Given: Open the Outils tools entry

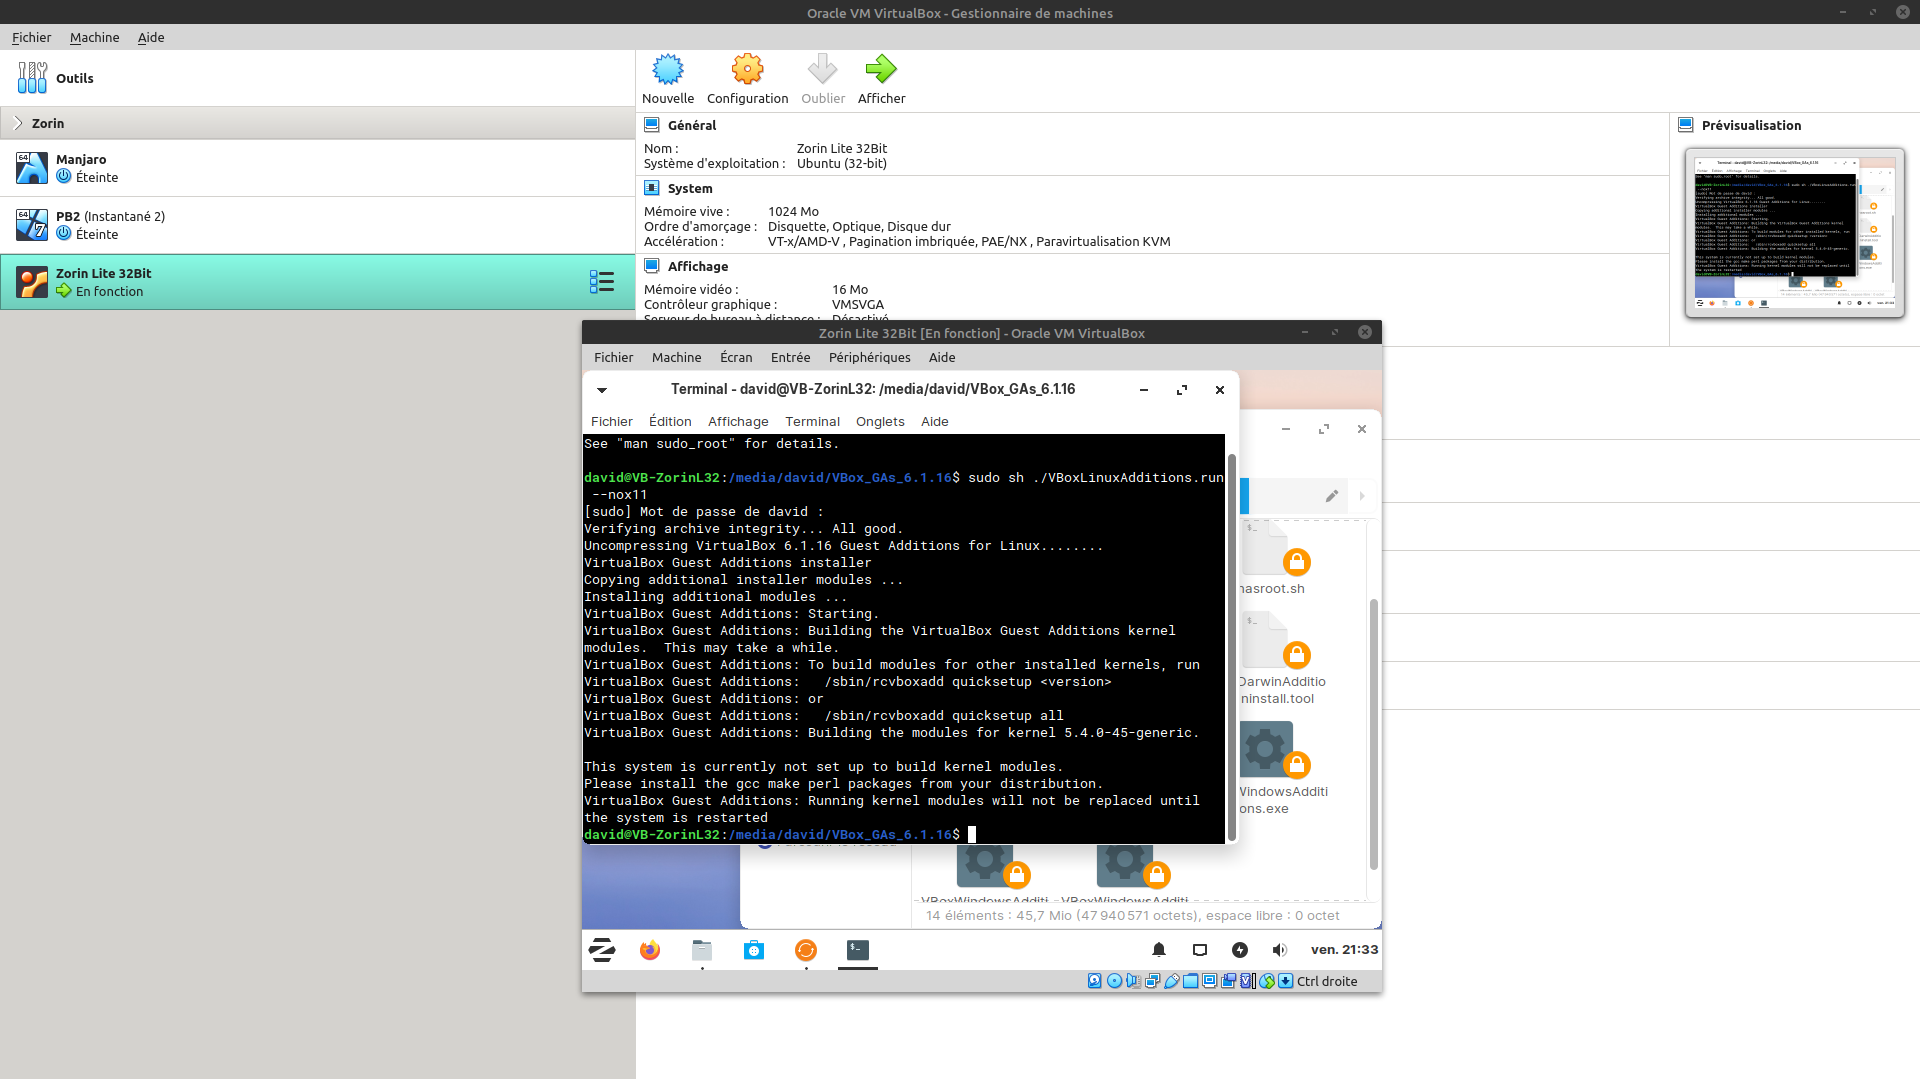Looking at the screenshot, I should tap(74, 78).
